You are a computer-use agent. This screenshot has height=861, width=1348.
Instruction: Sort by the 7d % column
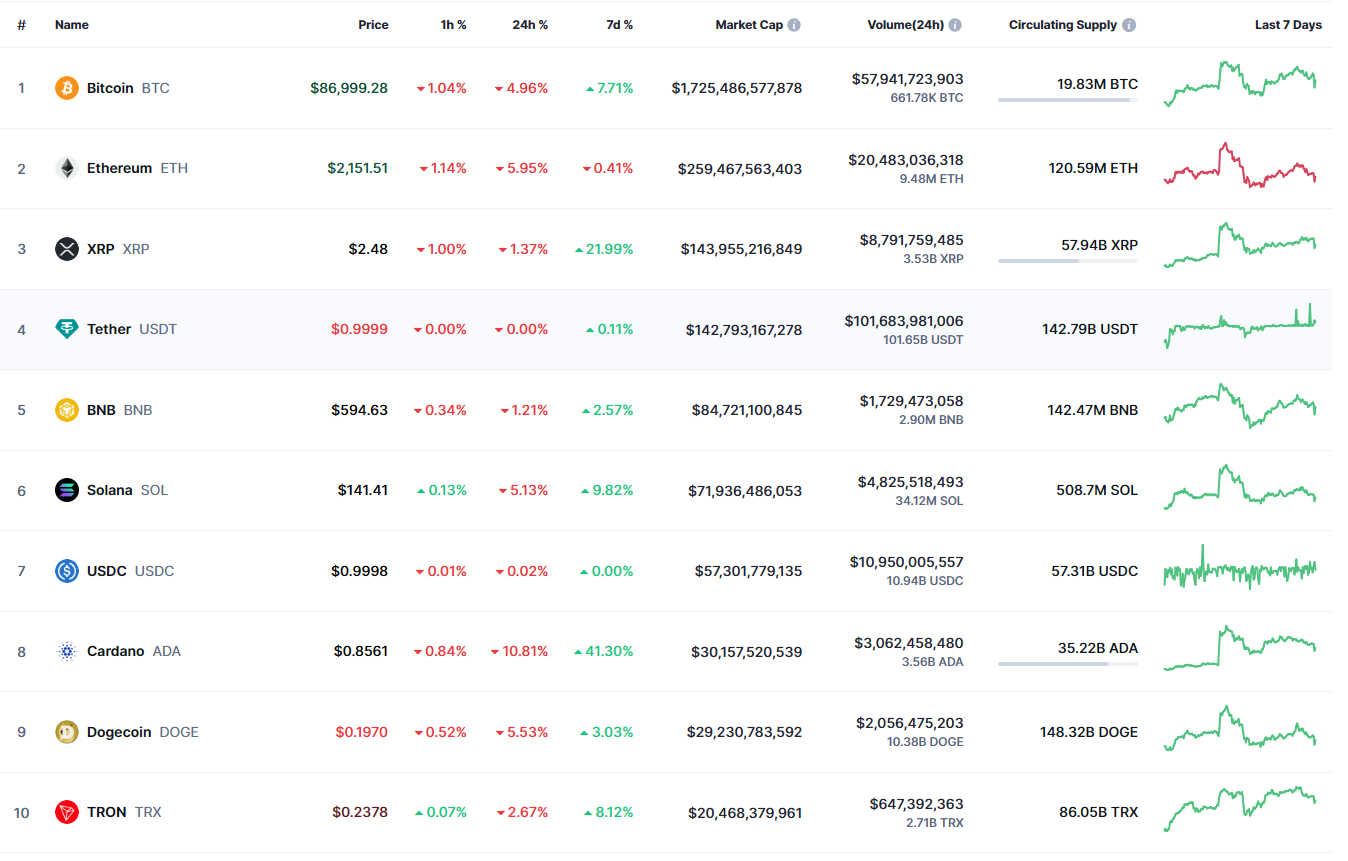point(620,25)
